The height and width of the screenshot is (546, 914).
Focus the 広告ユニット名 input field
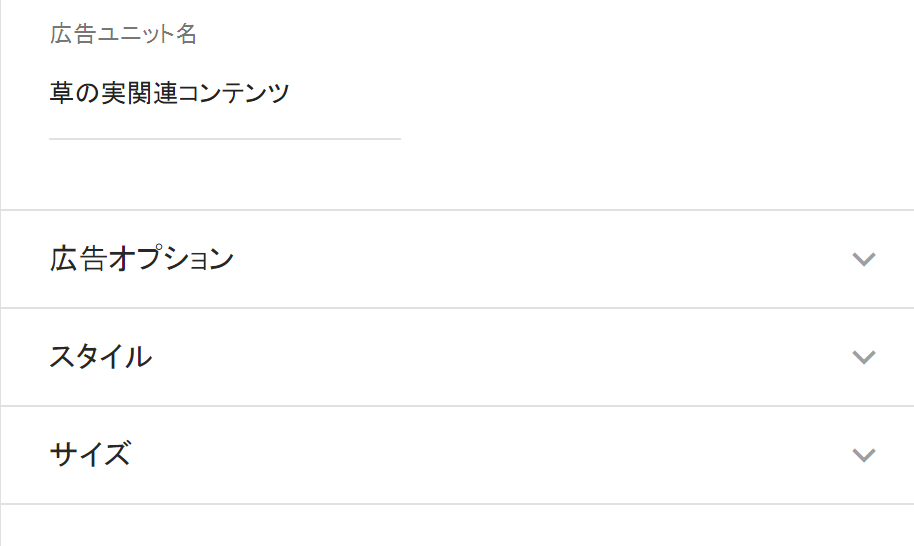[x=224, y=95]
